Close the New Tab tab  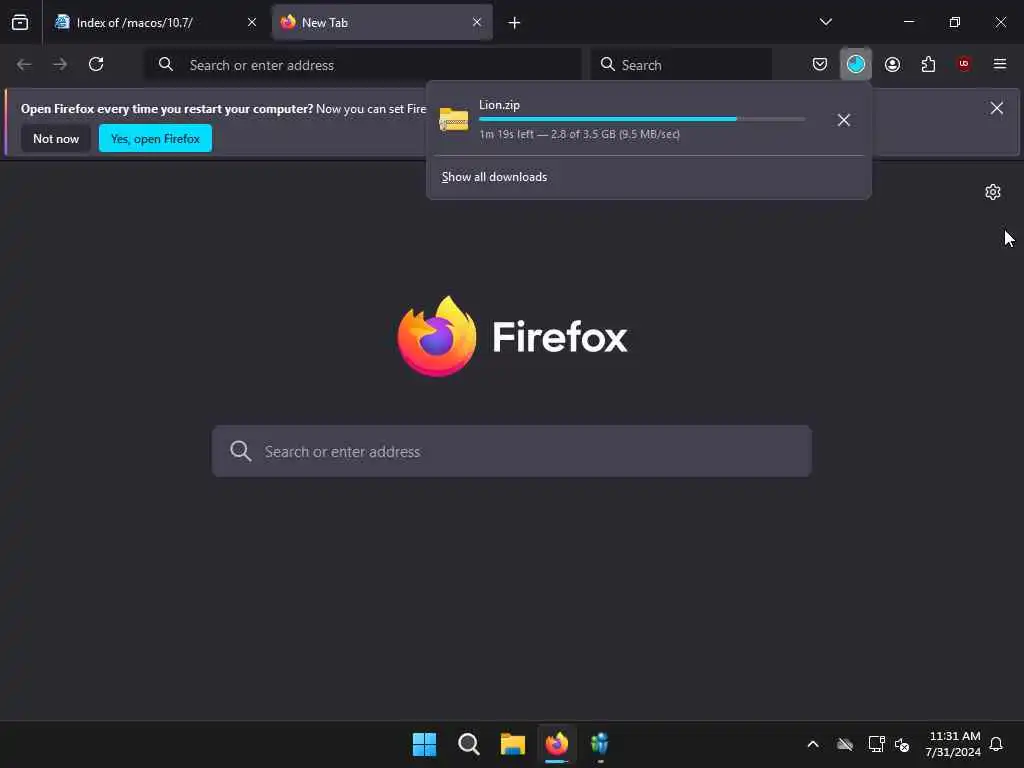click(477, 22)
